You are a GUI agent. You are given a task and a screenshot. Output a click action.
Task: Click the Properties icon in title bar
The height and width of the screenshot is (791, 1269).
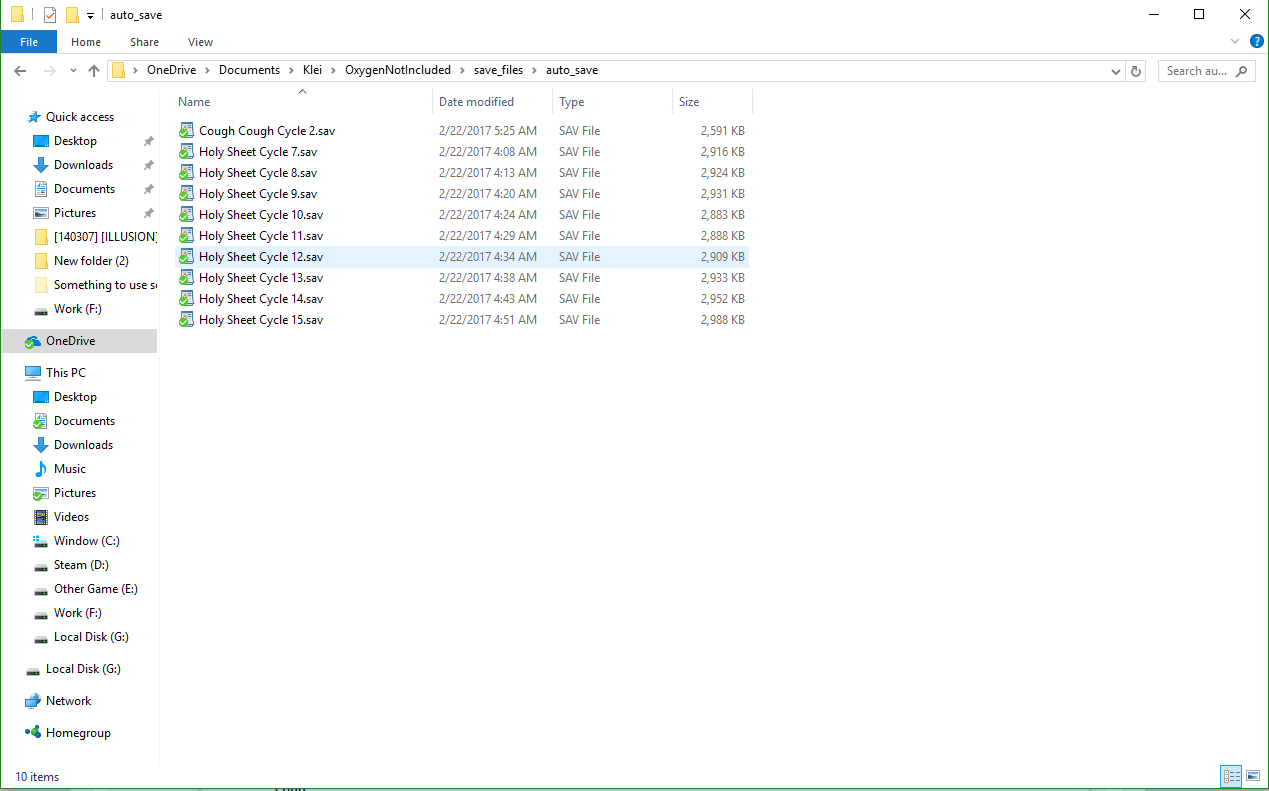pos(50,15)
